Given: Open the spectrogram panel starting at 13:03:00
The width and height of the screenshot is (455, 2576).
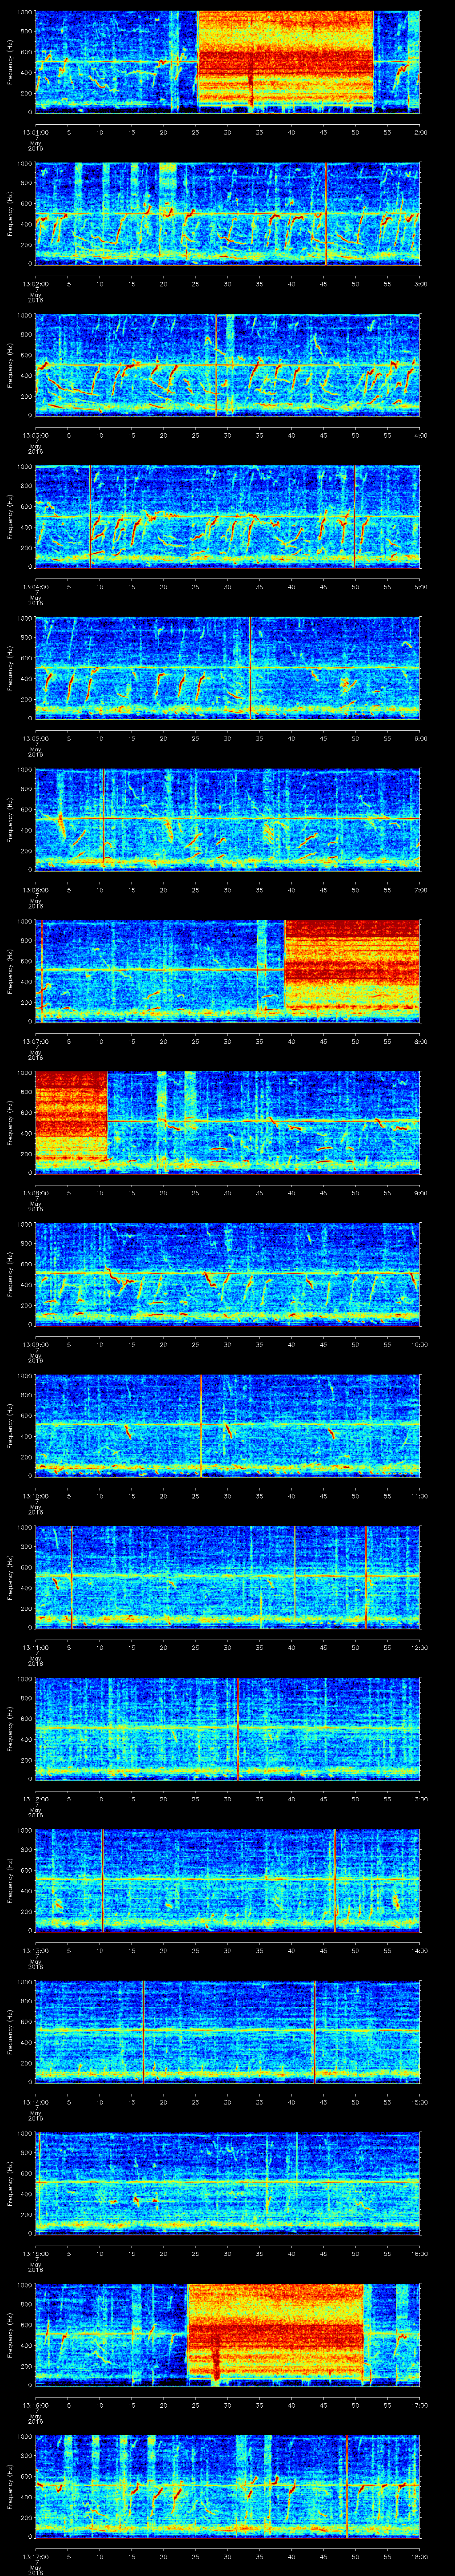Looking at the screenshot, I should 227,364.
